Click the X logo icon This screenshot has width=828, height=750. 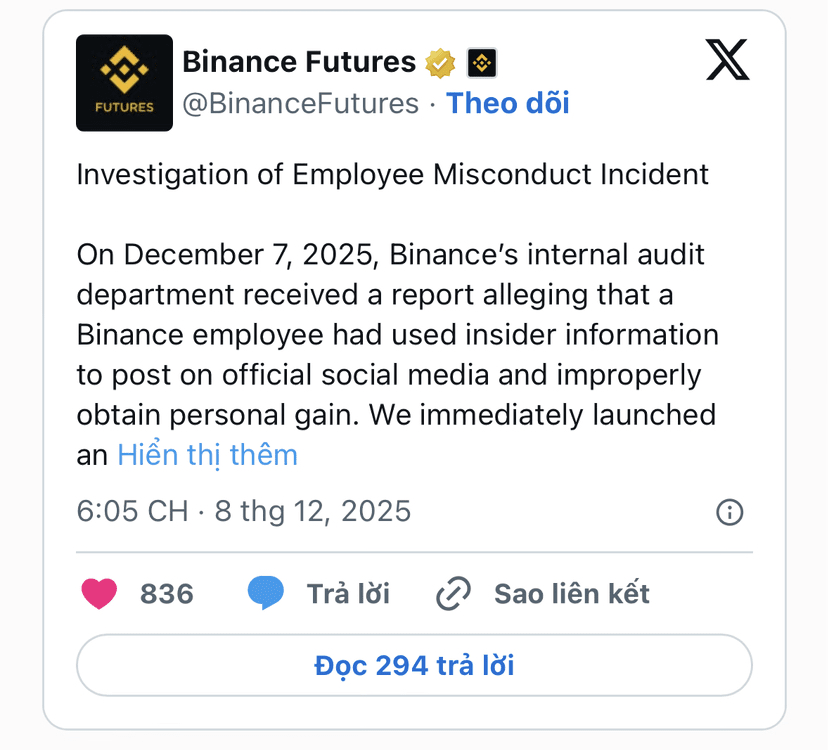[727, 60]
